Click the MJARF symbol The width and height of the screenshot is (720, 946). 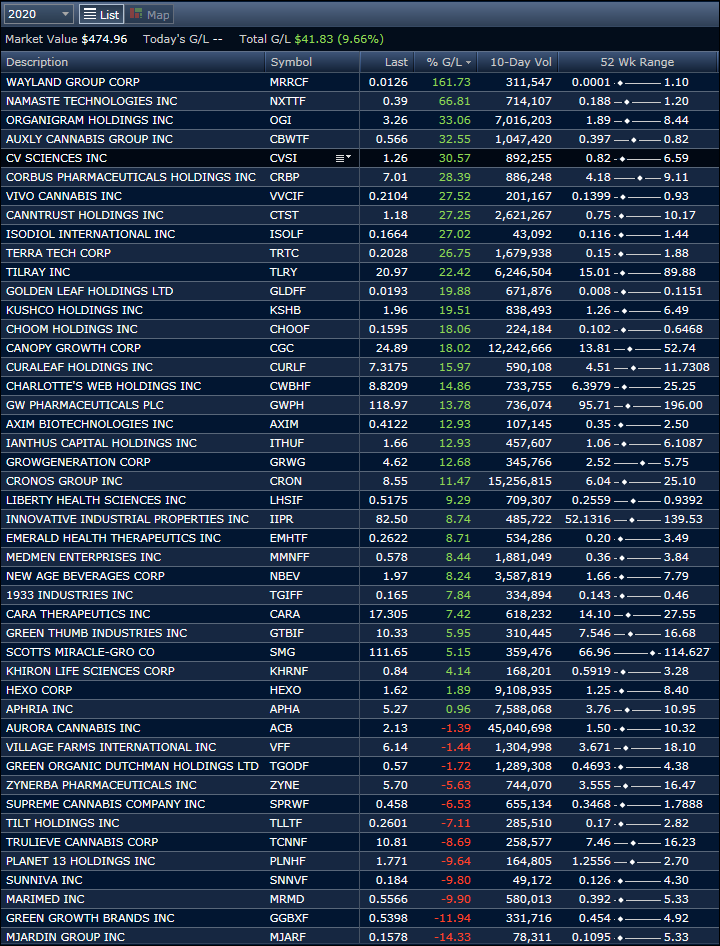pos(287,938)
